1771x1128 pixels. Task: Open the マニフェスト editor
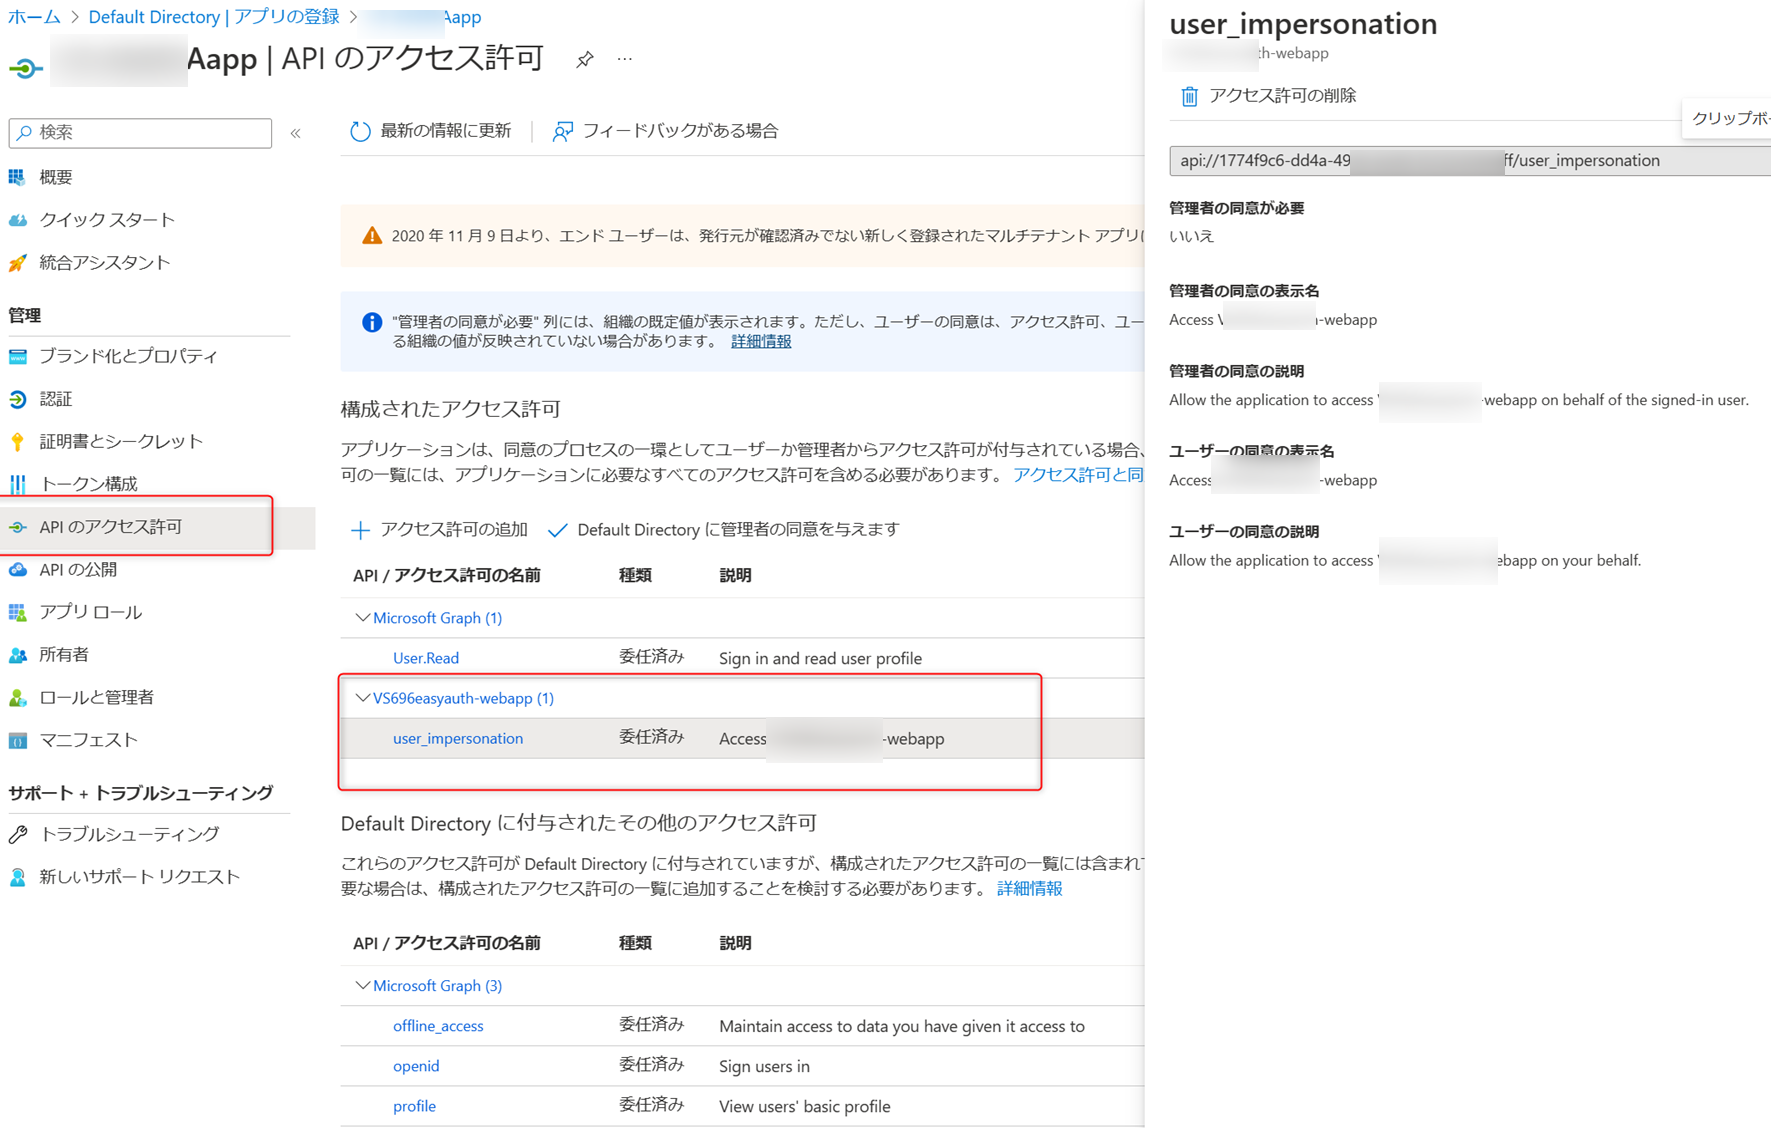pos(89,739)
